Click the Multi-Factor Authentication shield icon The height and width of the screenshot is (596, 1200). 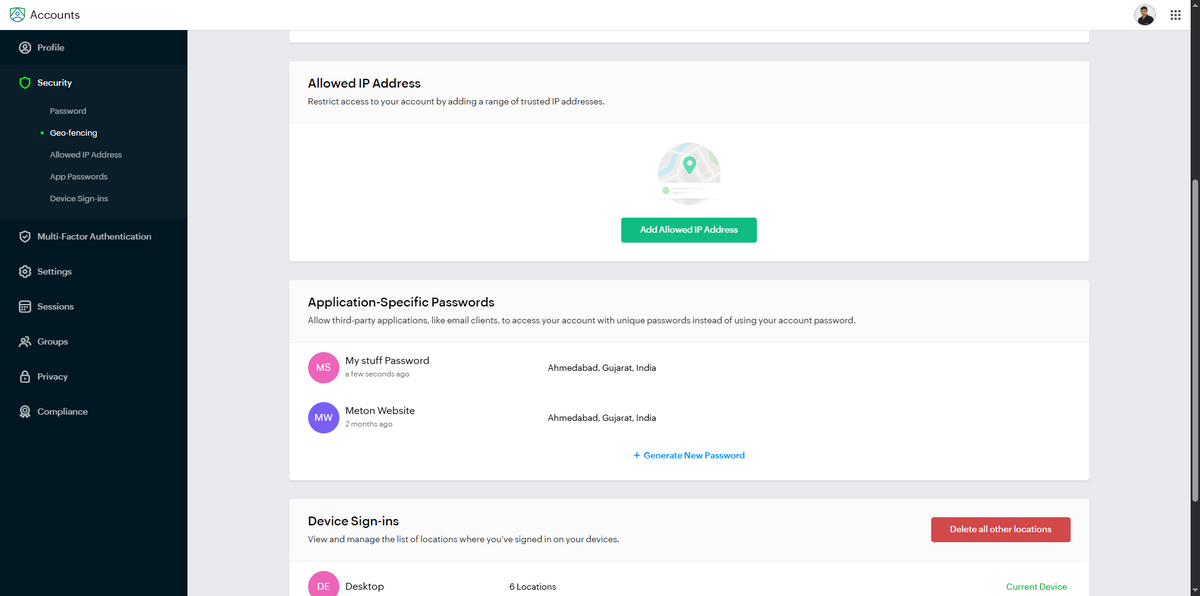[25, 237]
